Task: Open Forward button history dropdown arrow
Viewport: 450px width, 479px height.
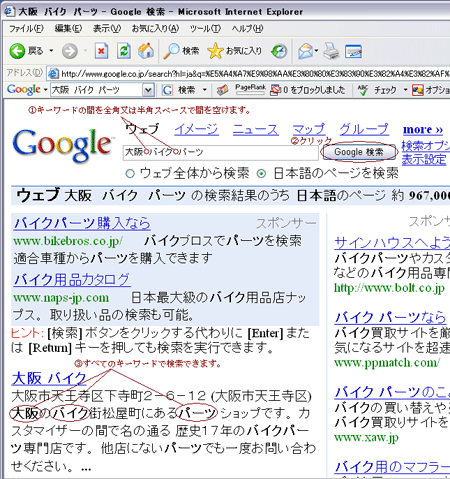Action: coord(85,51)
